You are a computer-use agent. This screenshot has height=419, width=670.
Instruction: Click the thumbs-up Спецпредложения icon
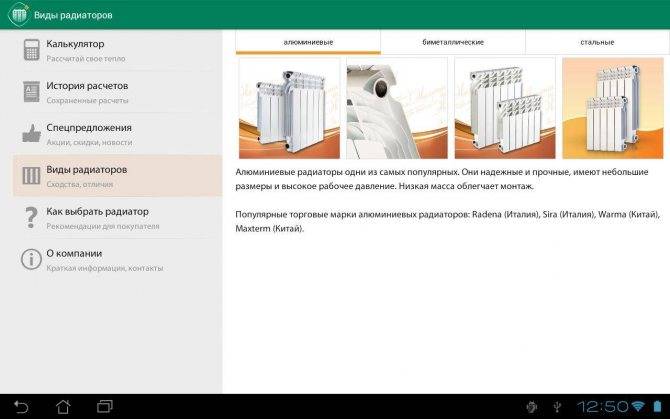pyautogui.click(x=31, y=133)
